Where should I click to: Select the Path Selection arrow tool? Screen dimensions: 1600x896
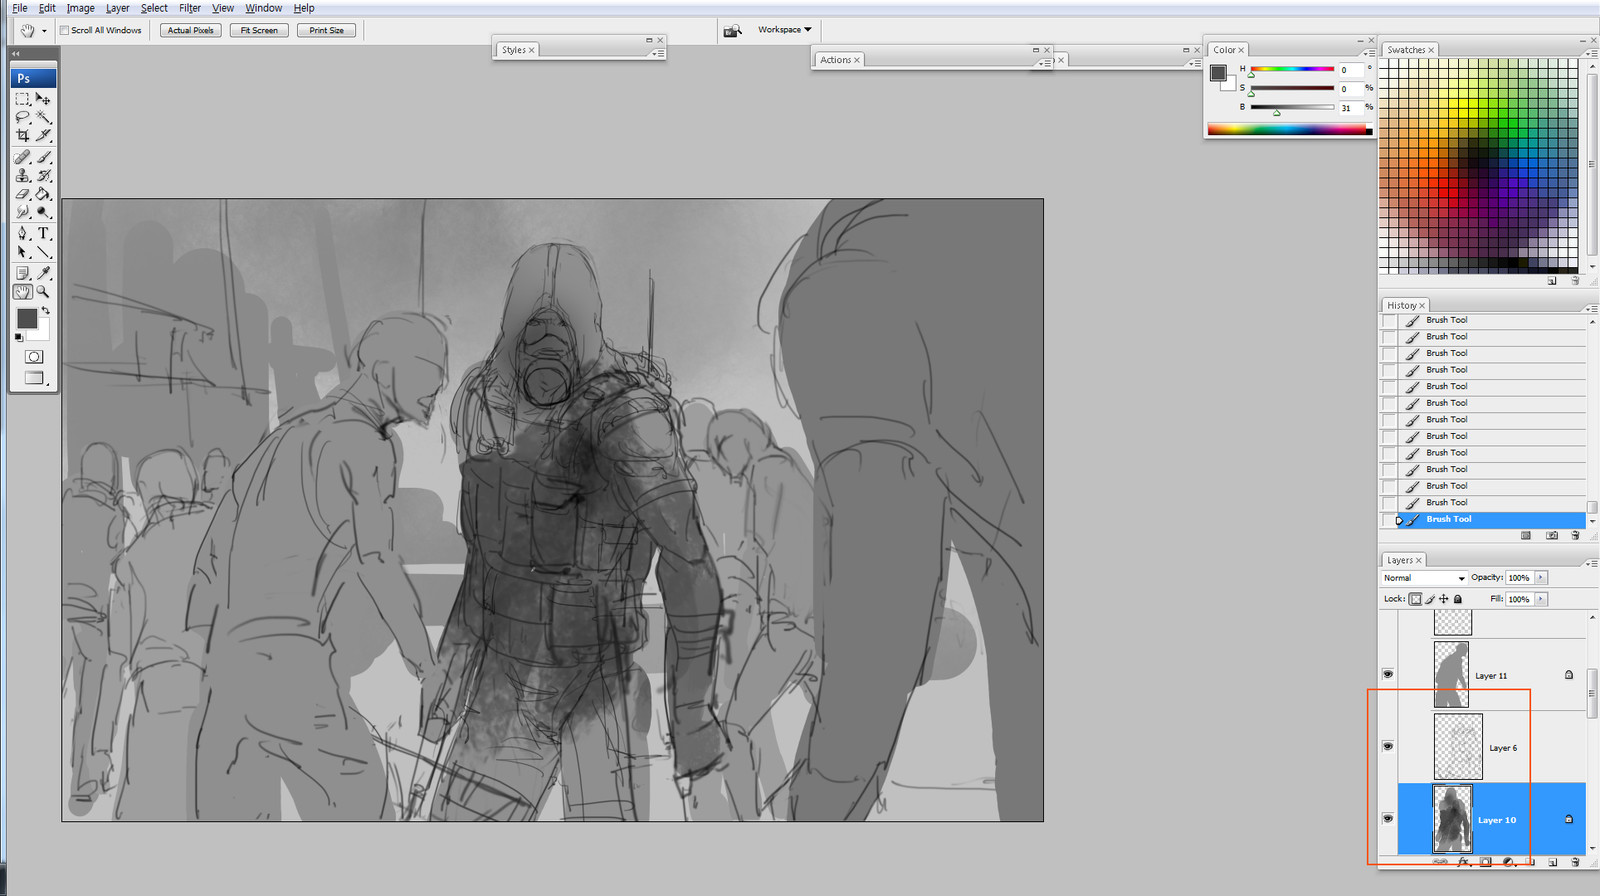22,252
